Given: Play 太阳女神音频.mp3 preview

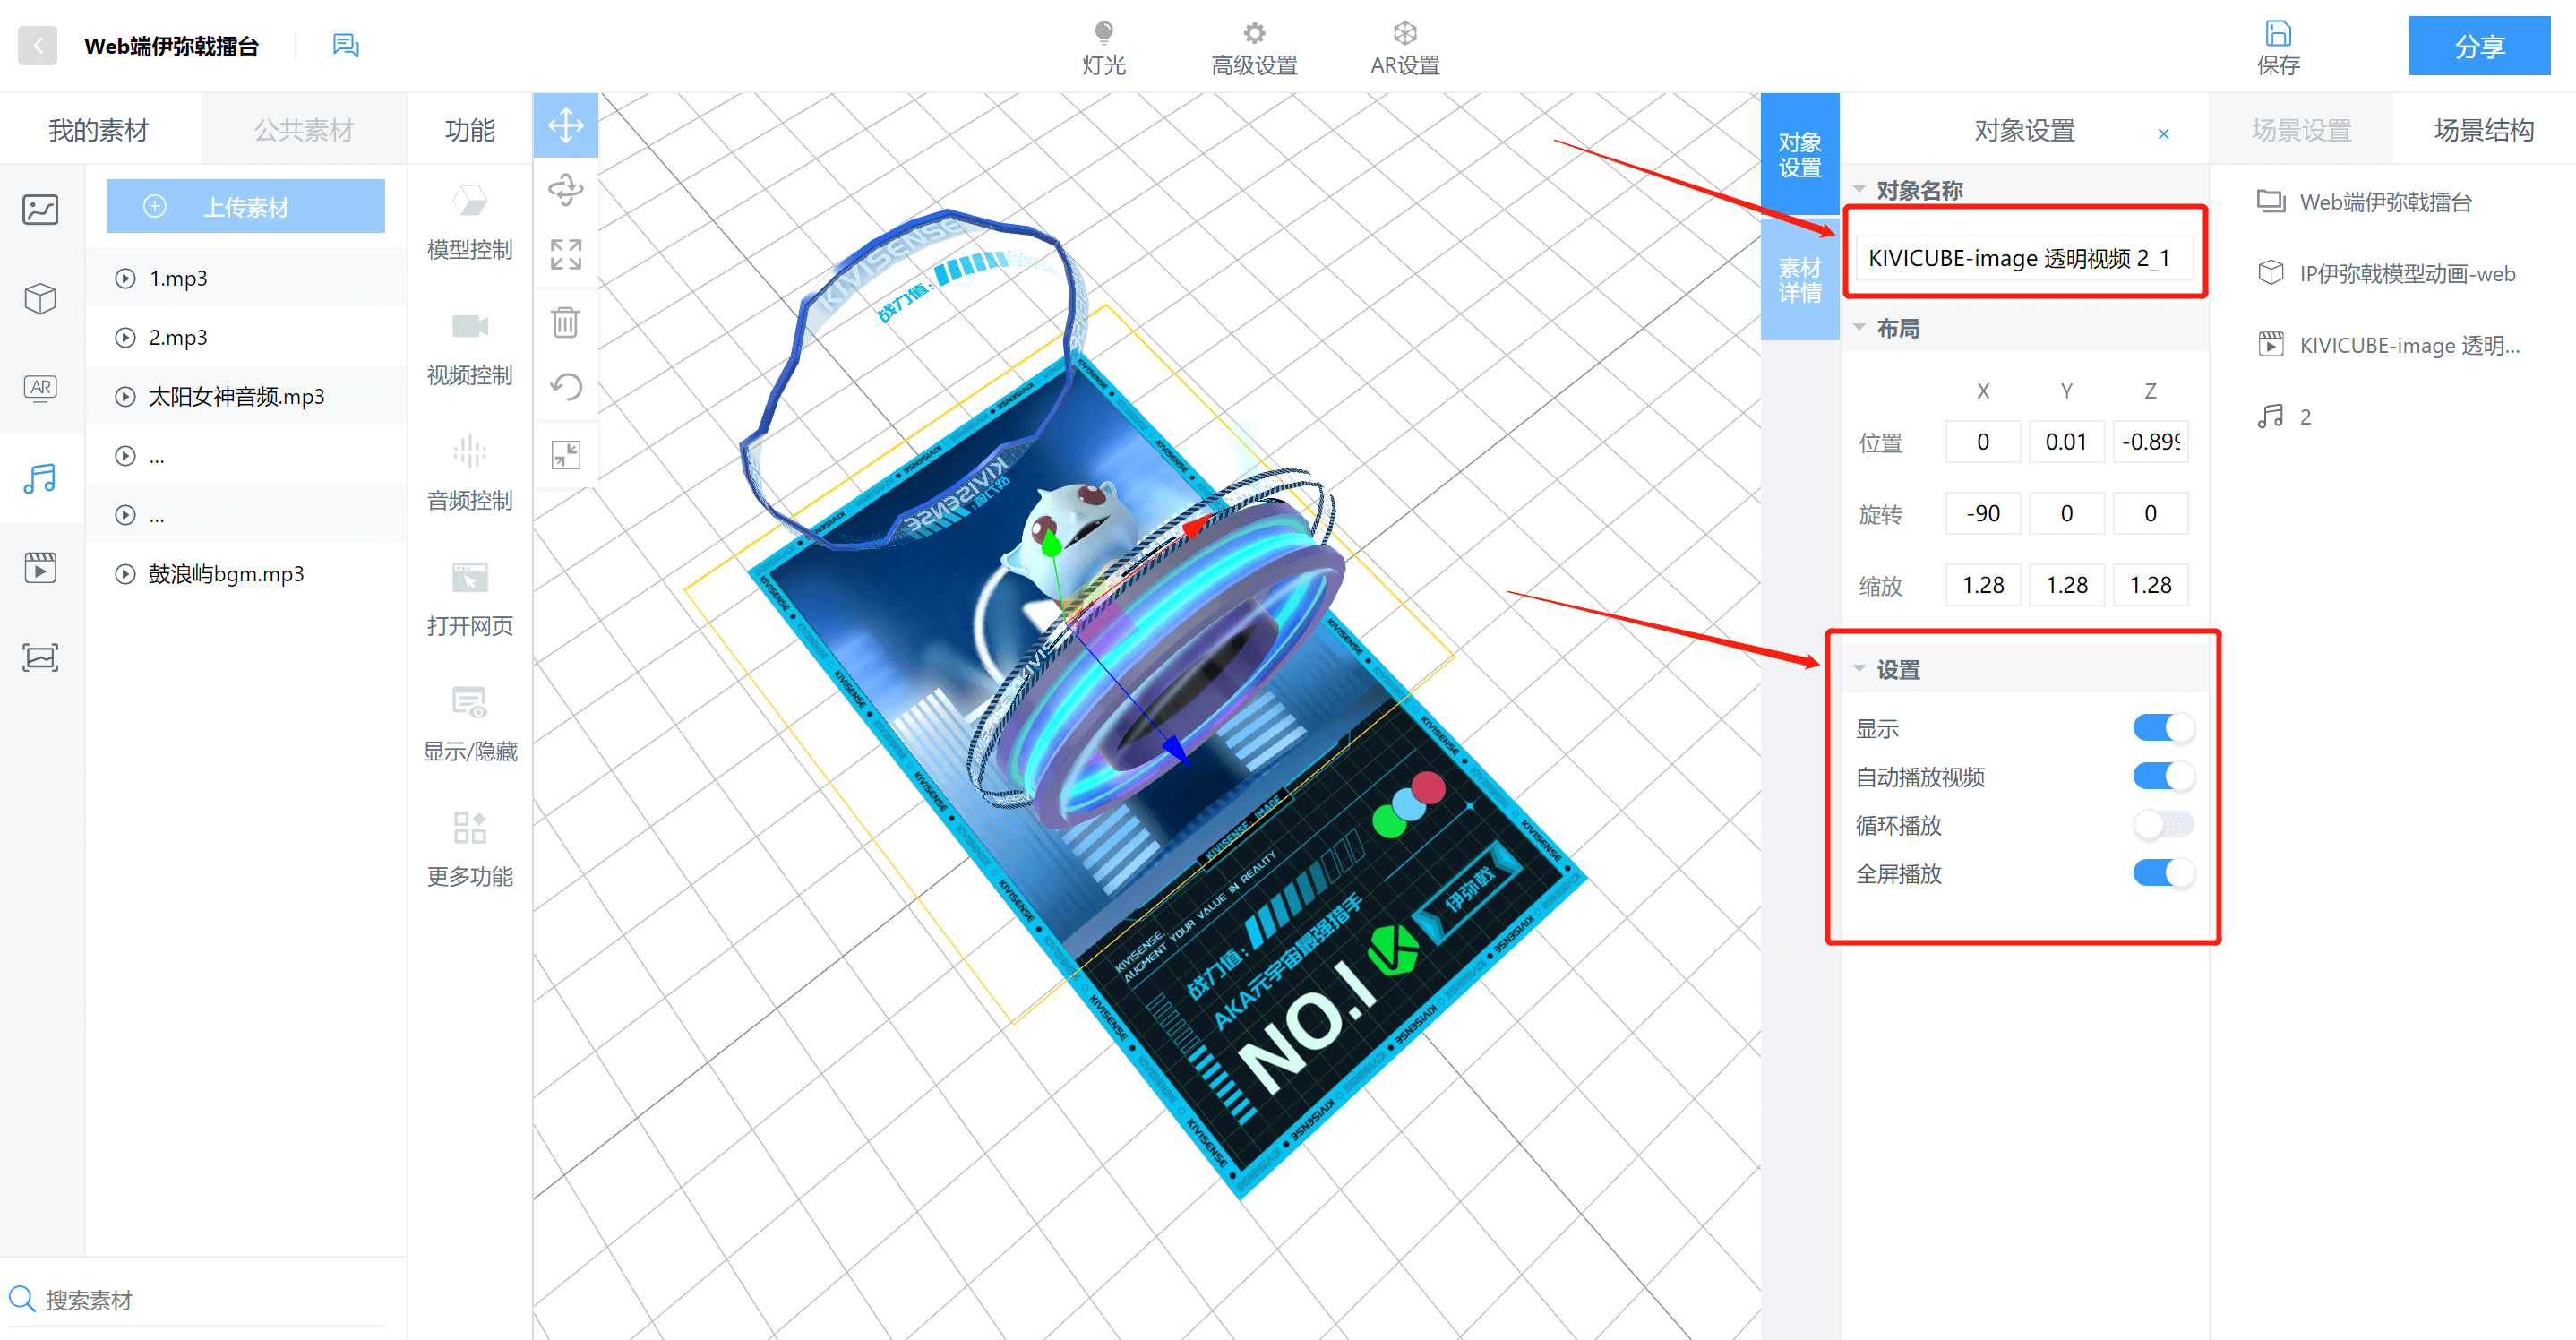Looking at the screenshot, I should [125, 396].
